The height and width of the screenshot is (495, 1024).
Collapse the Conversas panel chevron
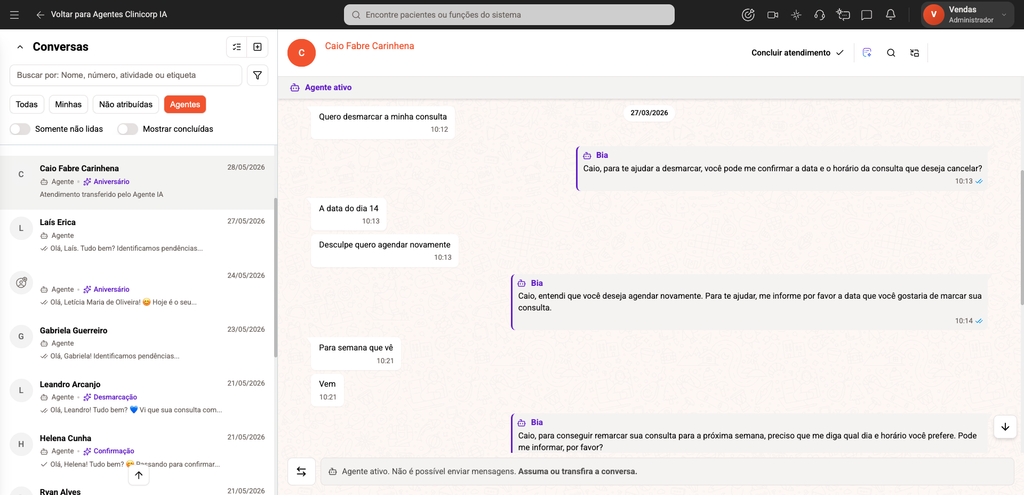click(20, 47)
